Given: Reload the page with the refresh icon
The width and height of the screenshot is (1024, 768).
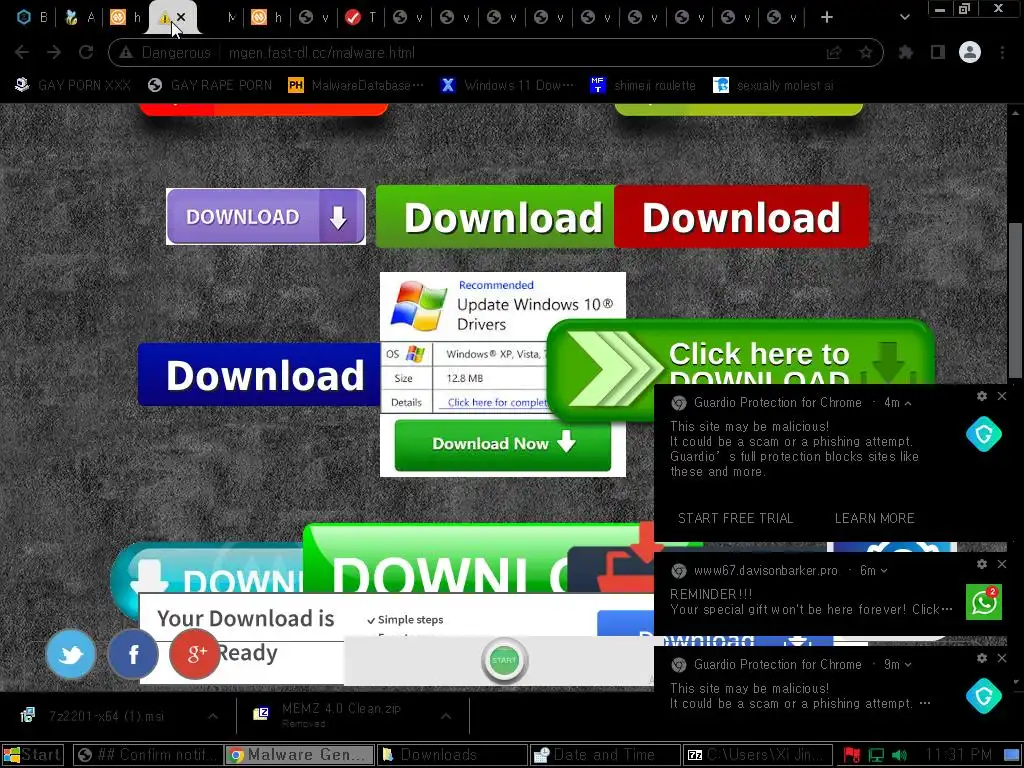Looking at the screenshot, I should (x=86, y=52).
